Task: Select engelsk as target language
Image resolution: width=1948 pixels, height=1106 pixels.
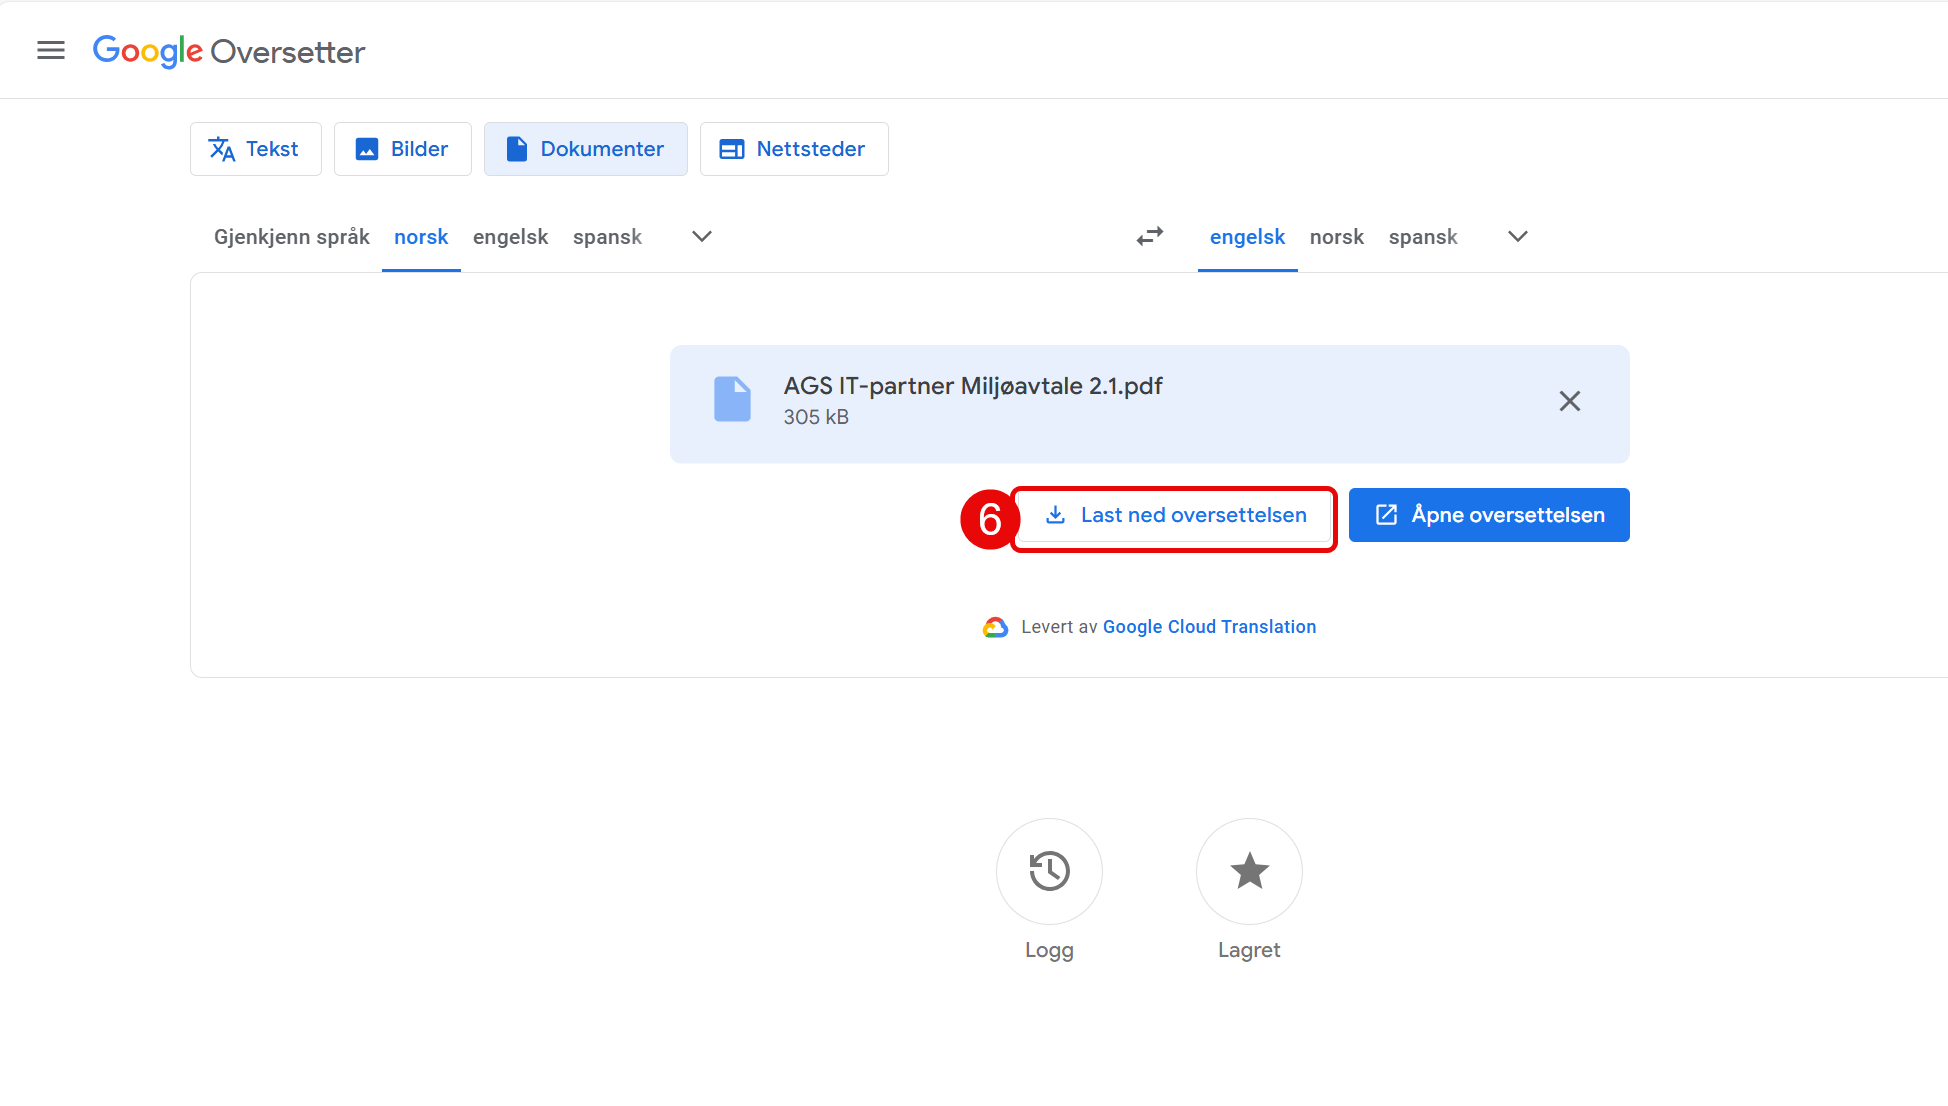Action: pos(1247,237)
